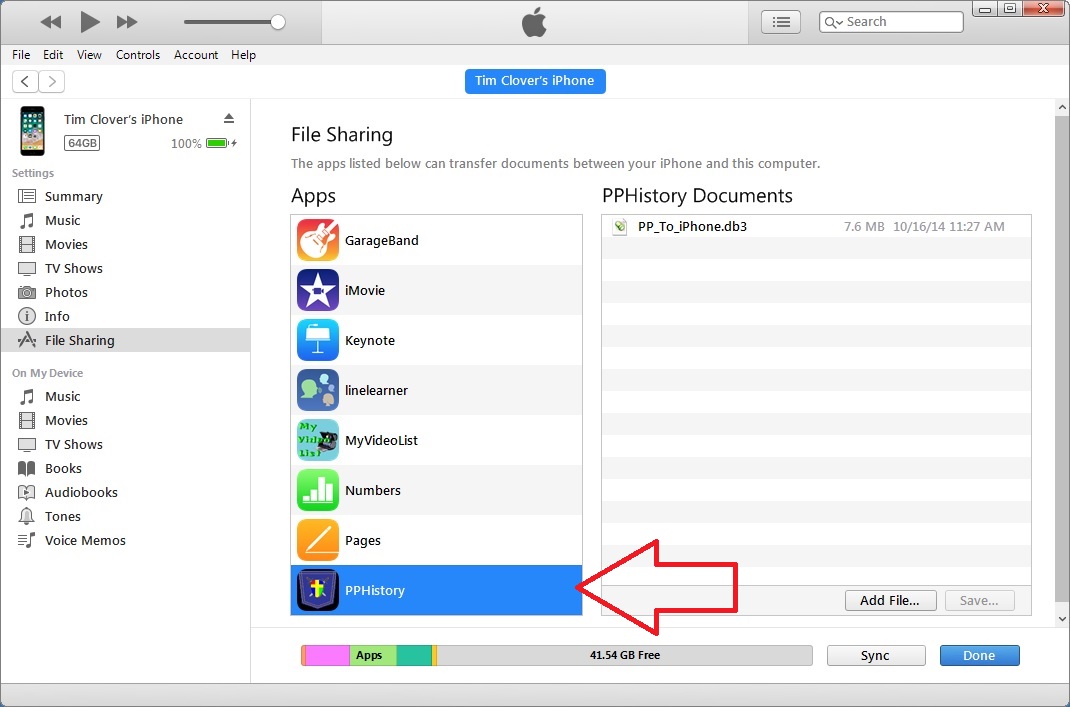Click the 64GB capacity badge
1070x707 pixels.
(82, 143)
